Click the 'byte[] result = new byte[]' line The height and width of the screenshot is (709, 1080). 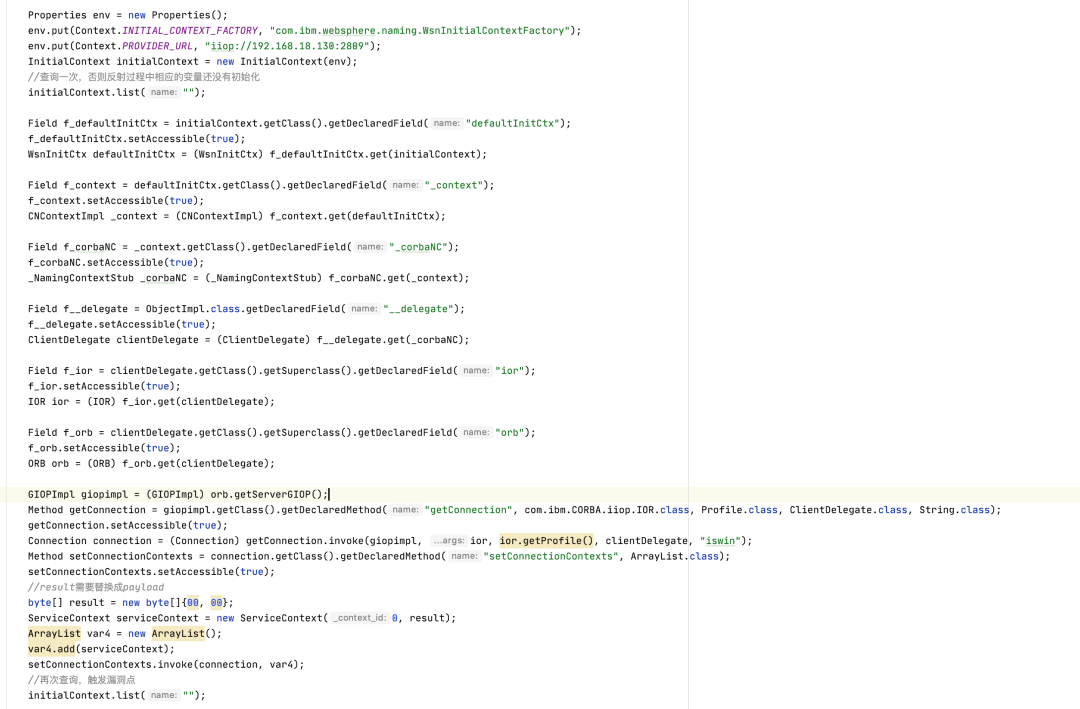(131, 603)
